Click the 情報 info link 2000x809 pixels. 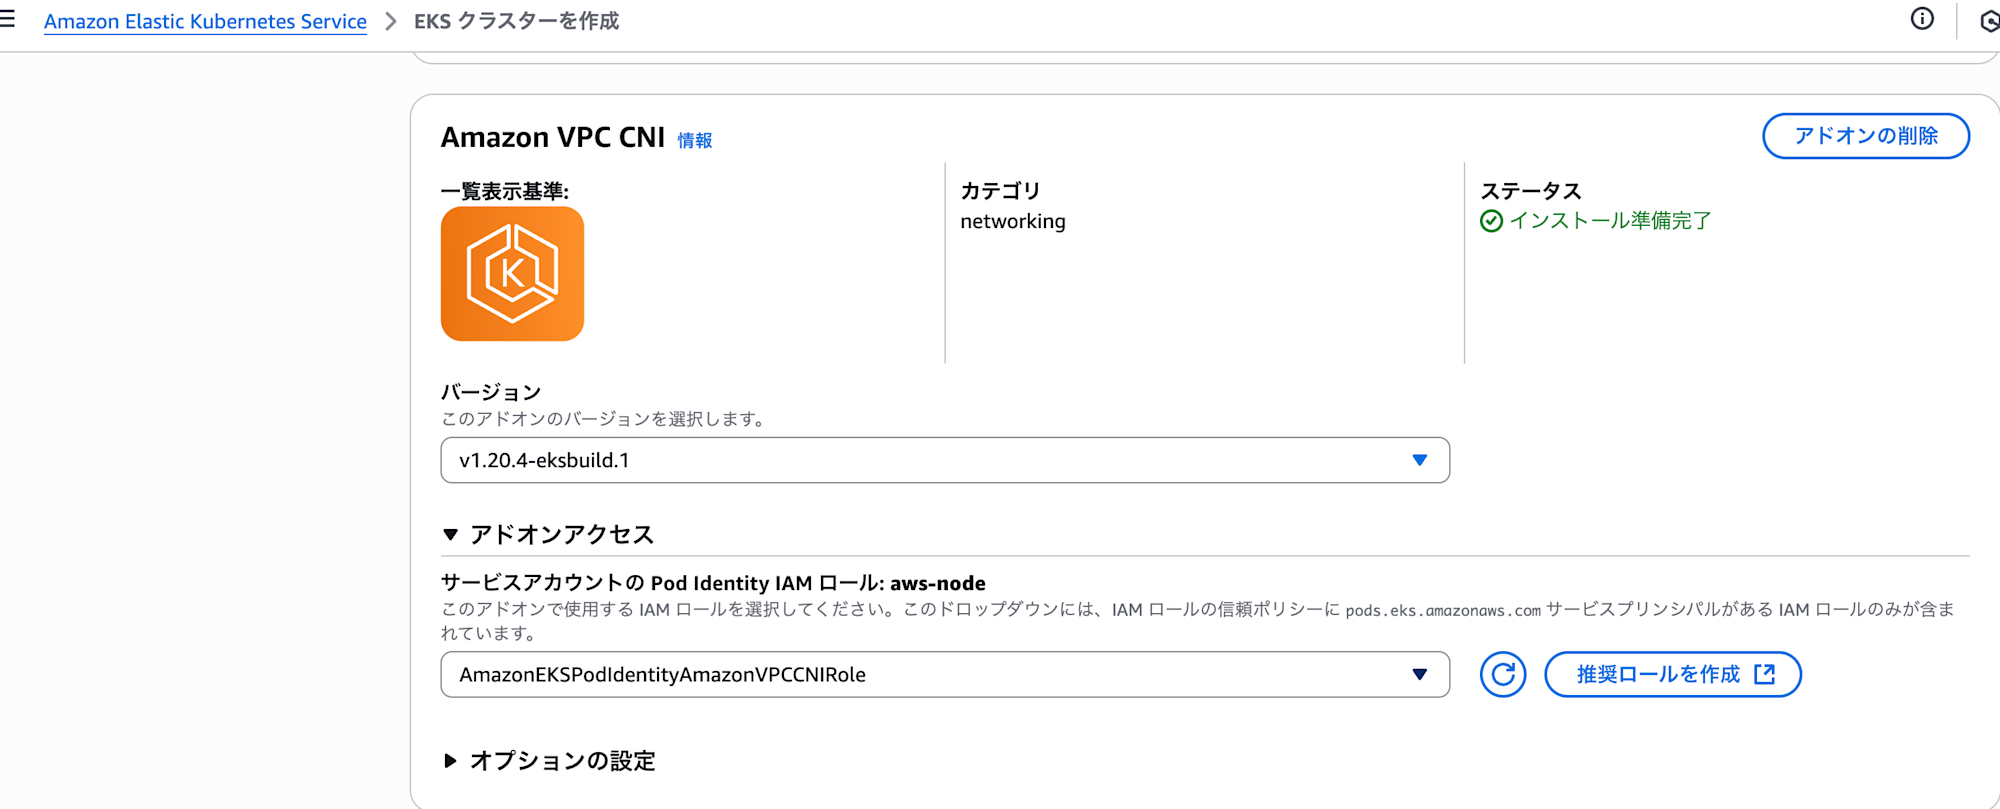[x=695, y=141]
